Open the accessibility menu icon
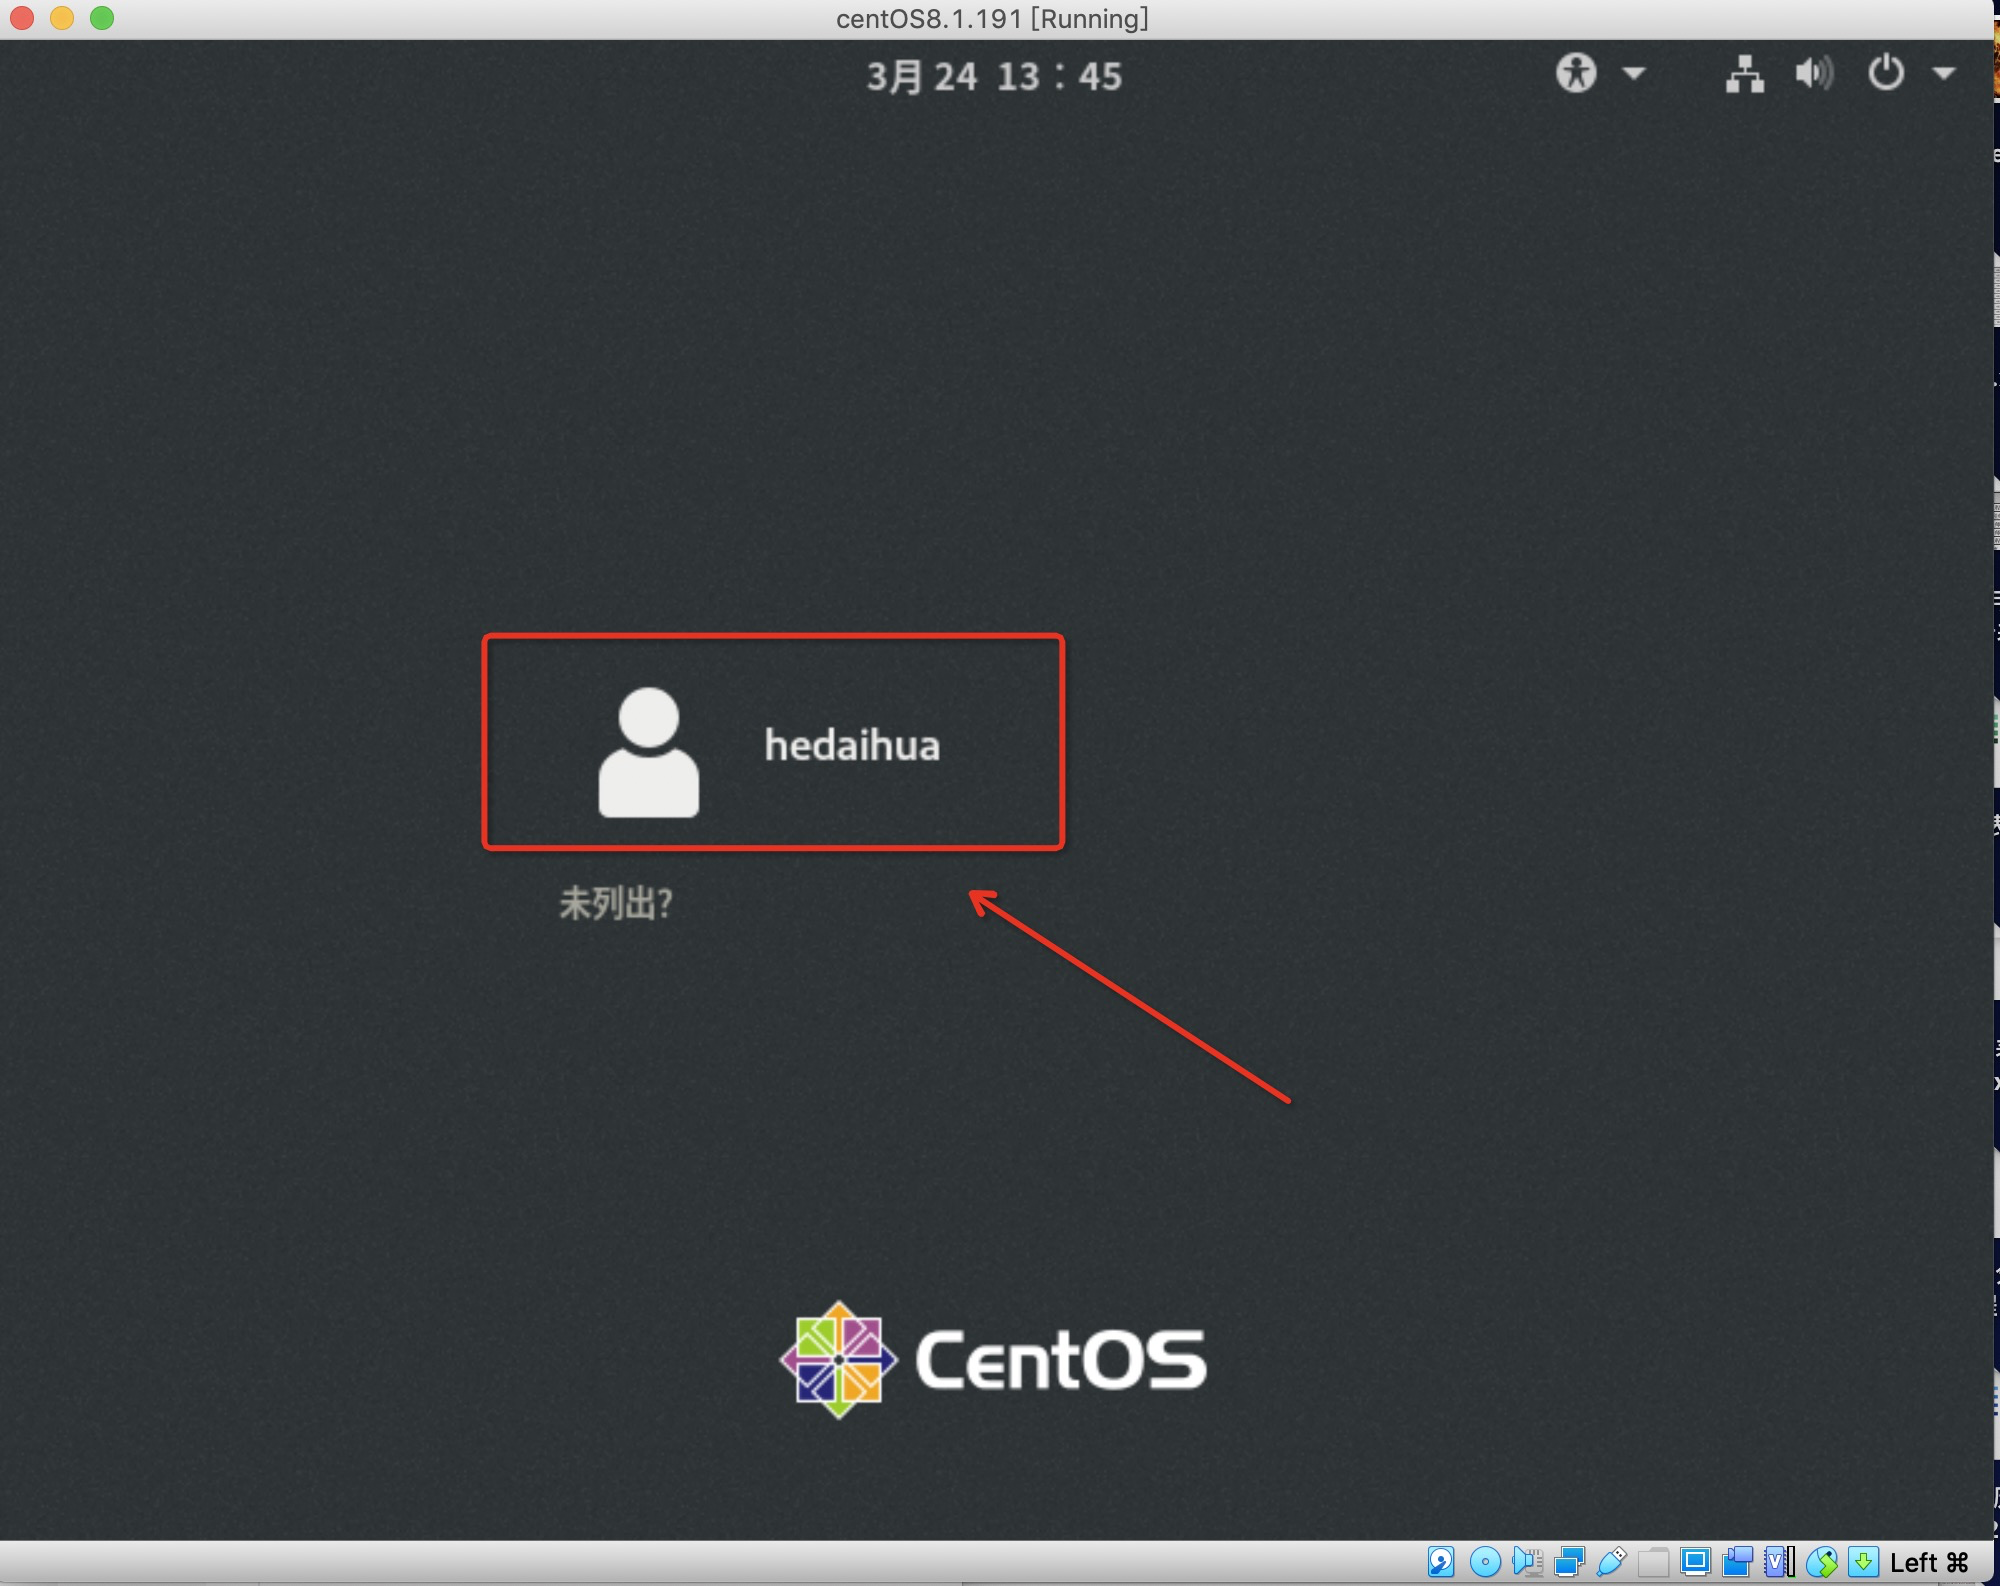Viewport: 2000px width, 1586px height. (1576, 73)
